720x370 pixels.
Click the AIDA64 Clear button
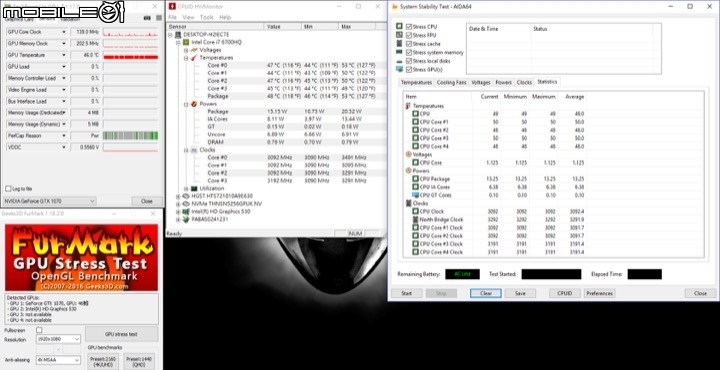click(485, 293)
